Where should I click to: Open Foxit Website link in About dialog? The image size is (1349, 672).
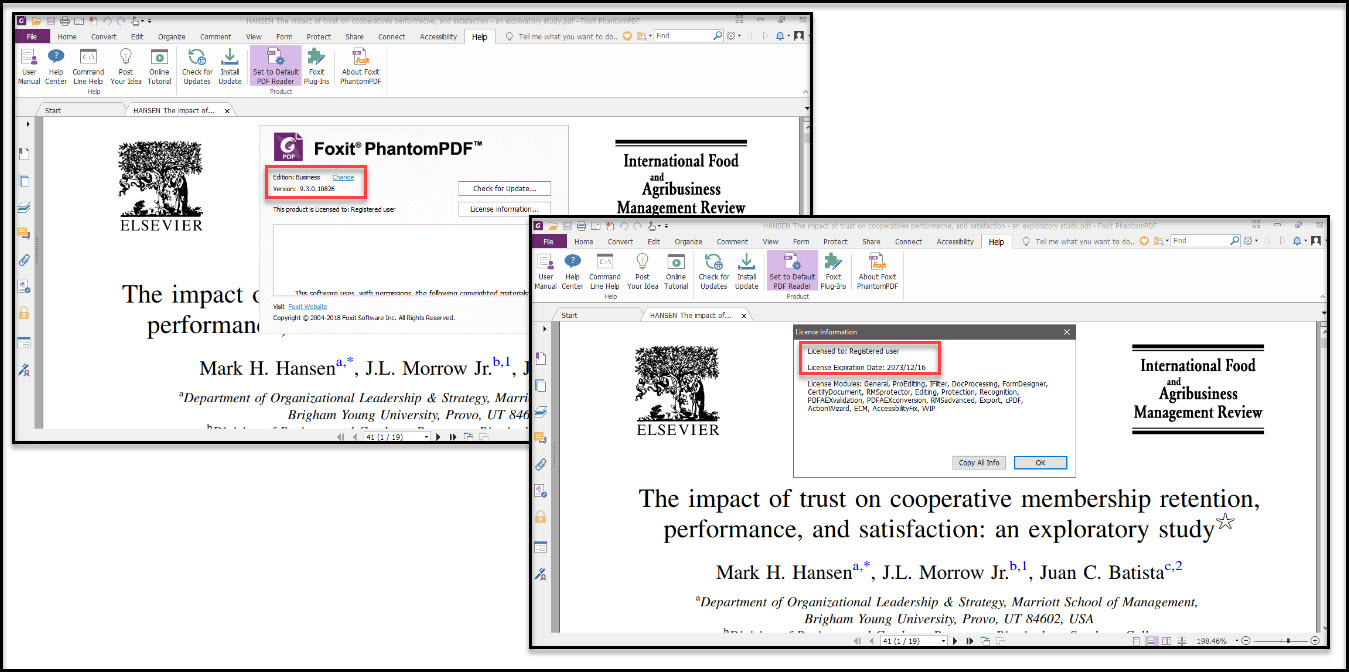pos(308,306)
